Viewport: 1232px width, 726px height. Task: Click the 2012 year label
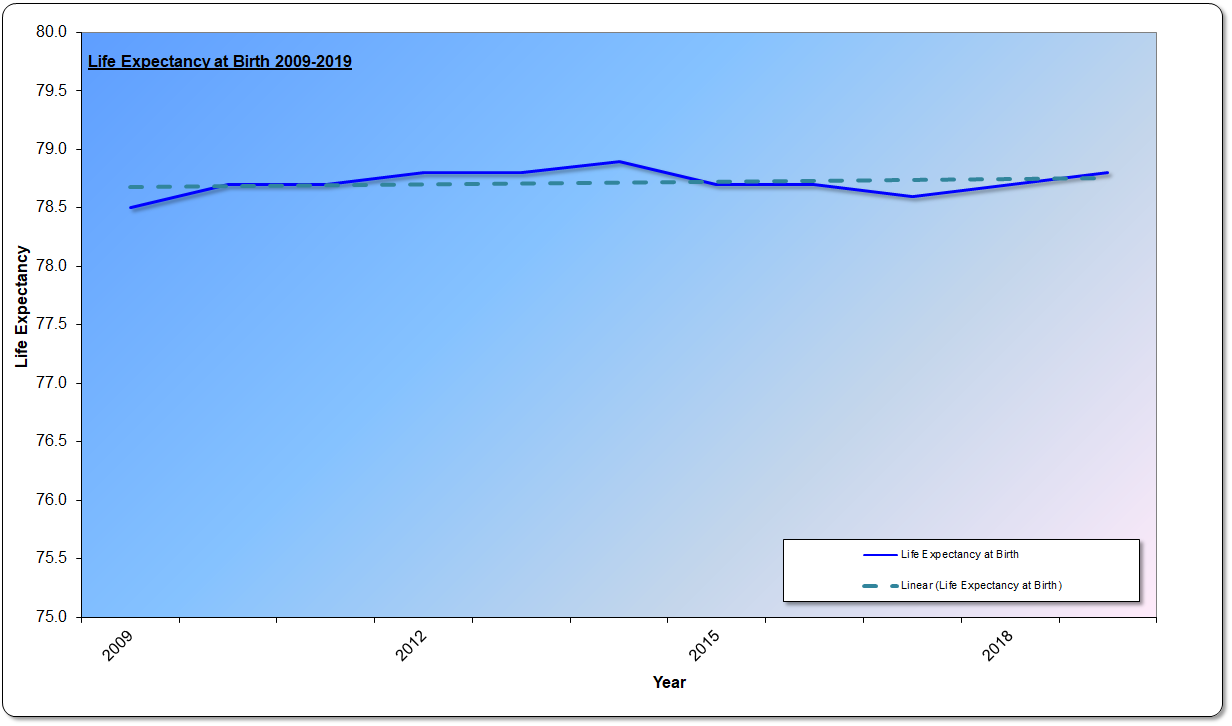pyautogui.click(x=412, y=645)
